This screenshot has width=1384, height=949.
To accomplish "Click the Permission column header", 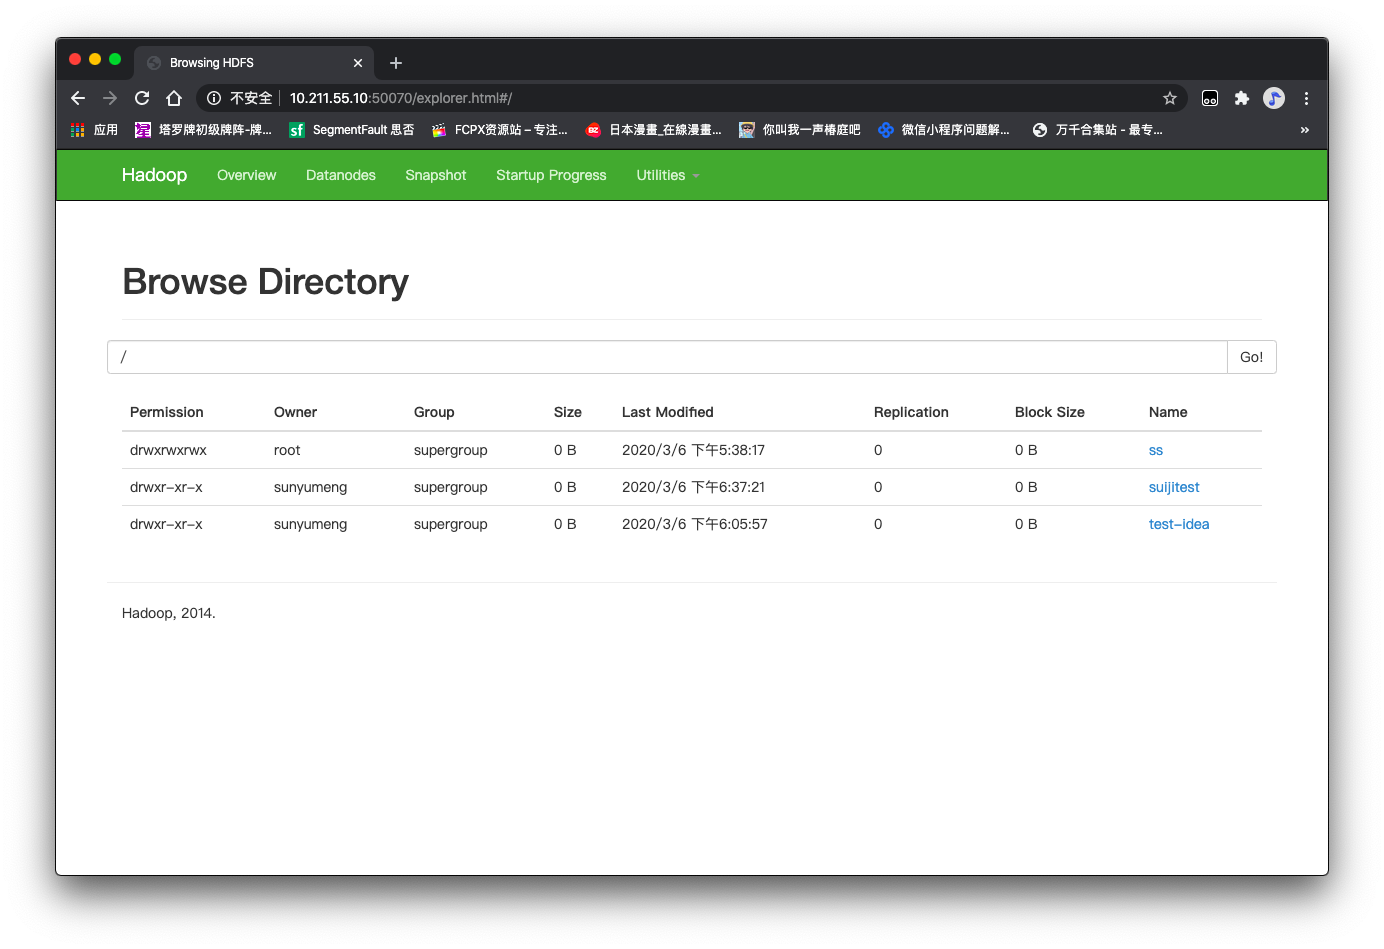I will click(x=166, y=412).
